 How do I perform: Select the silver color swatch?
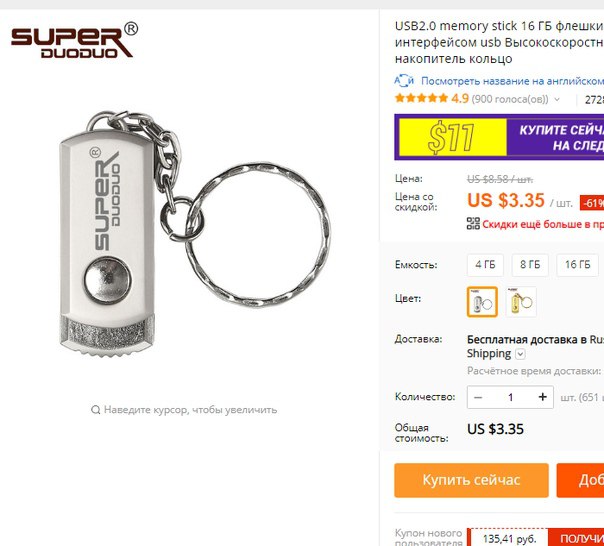(x=482, y=302)
